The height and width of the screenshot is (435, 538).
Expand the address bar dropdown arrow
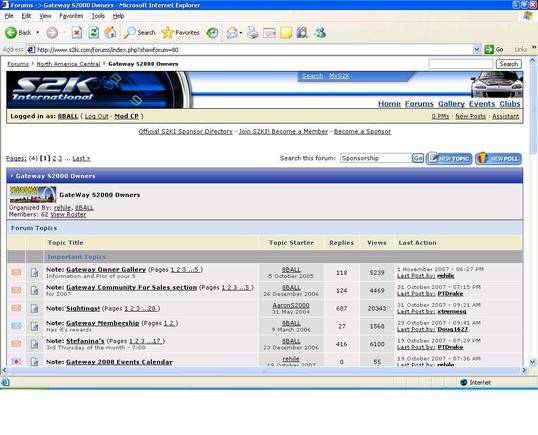476,49
